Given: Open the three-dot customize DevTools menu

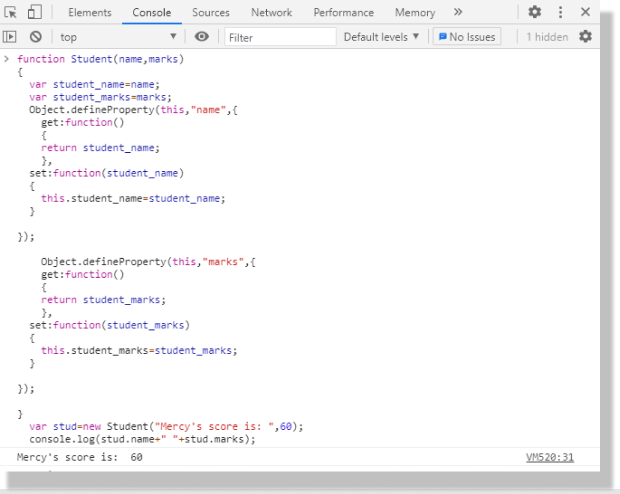Looking at the screenshot, I should 560,12.
